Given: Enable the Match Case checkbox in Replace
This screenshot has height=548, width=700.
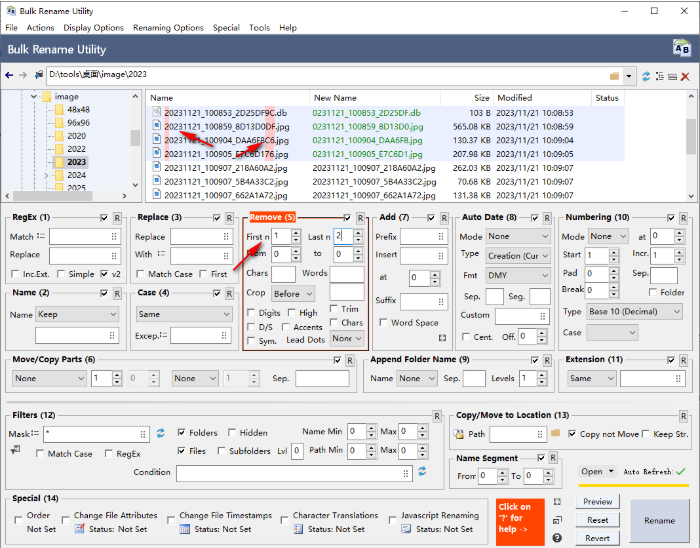Looking at the screenshot, I should coord(140,274).
